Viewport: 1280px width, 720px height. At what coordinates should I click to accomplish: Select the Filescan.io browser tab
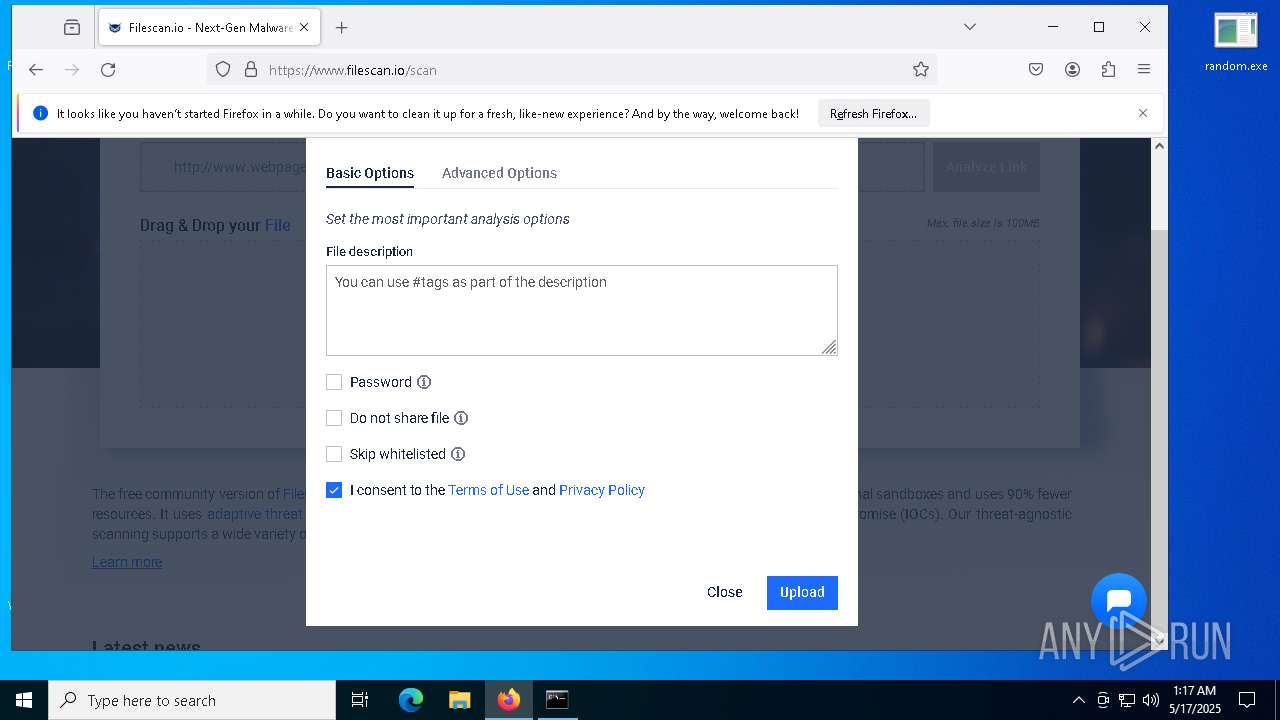209,28
